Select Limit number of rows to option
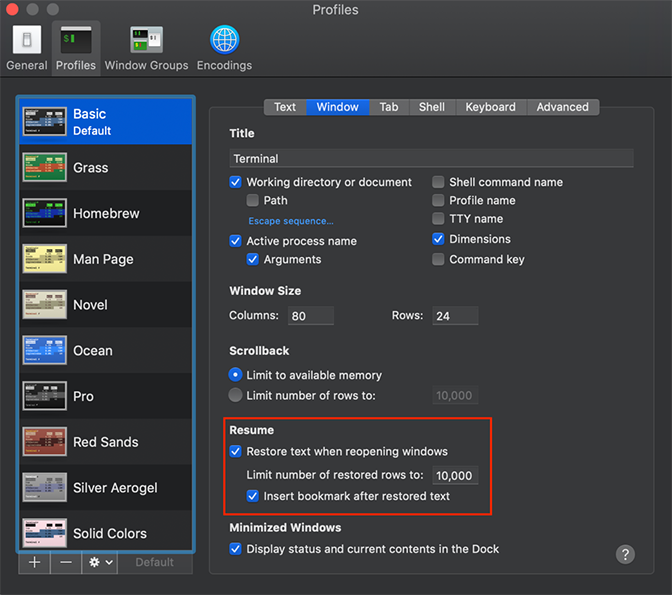 [x=236, y=395]
